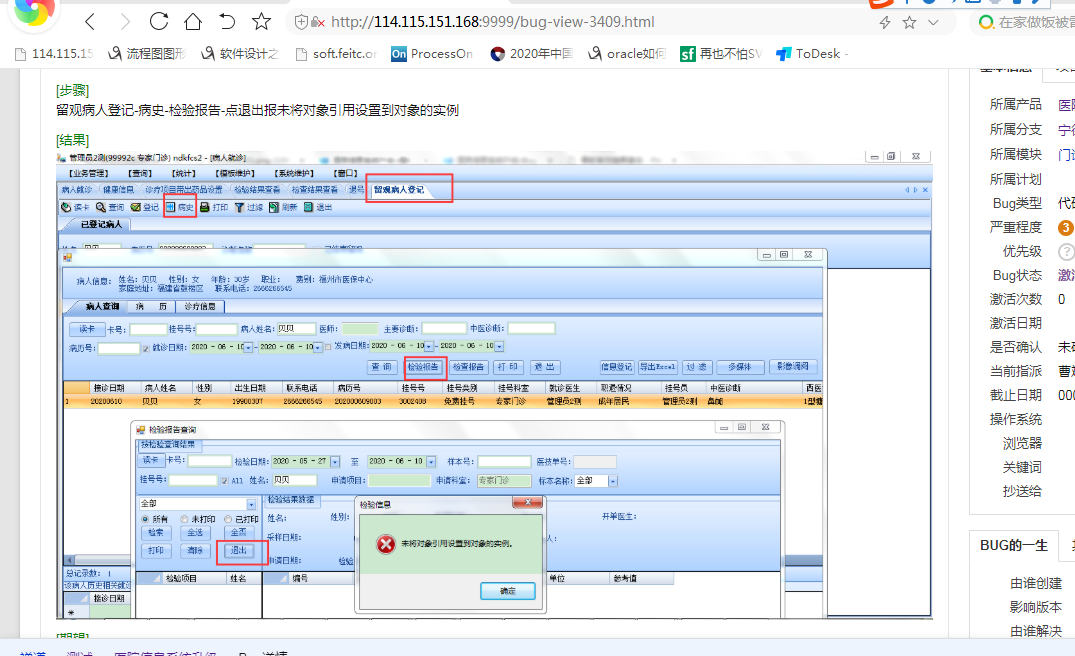The height and width of the screenshot is (656, 1075).
Task: Click the browser forward arrow
Action: (x=125, y=22)
